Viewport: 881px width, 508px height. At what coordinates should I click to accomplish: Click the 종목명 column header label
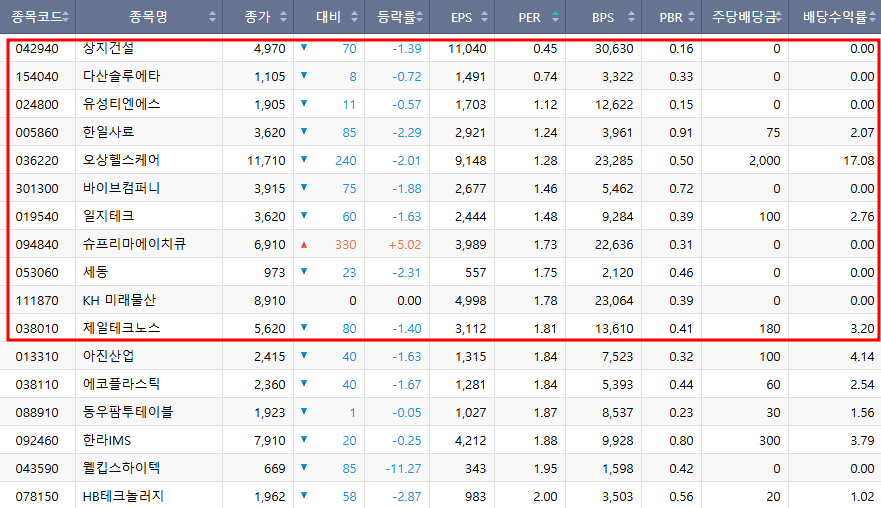click(148, 17)
